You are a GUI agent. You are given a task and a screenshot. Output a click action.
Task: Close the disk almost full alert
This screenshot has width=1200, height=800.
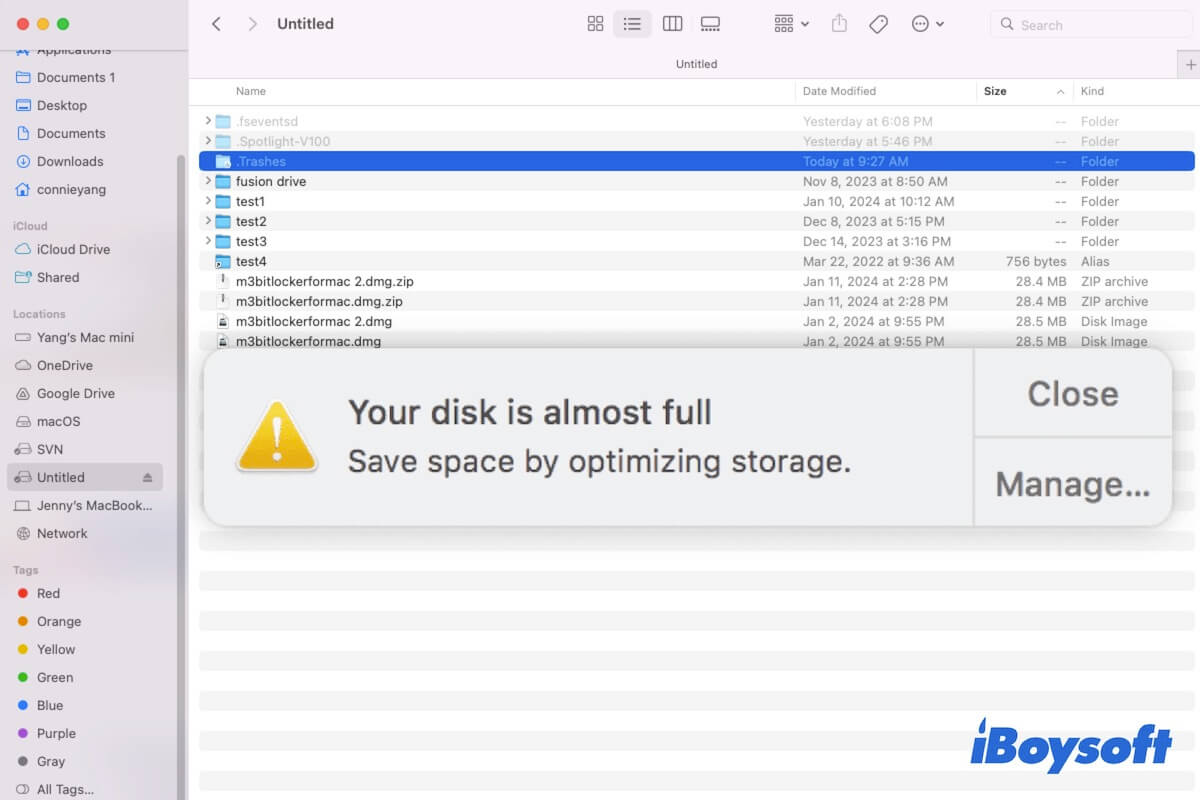(x=1071, y=394)
